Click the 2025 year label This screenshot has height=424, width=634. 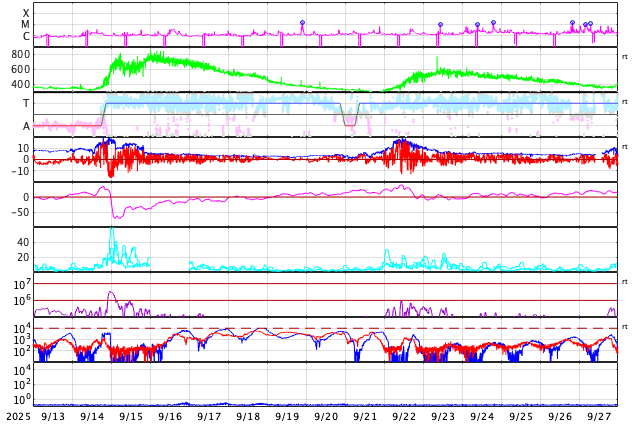click(15, 416)
